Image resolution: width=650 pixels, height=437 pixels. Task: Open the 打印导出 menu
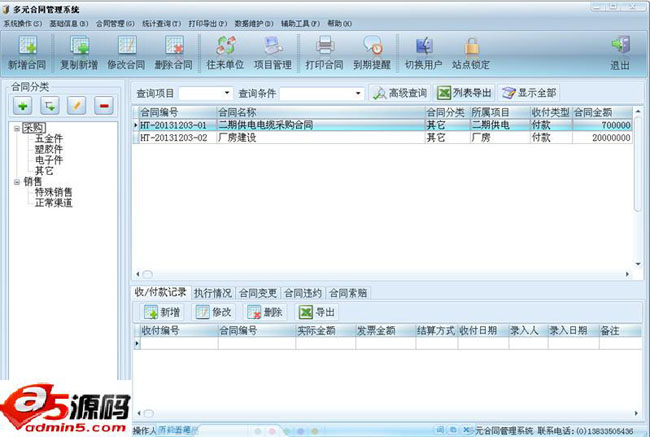[208, 24]
